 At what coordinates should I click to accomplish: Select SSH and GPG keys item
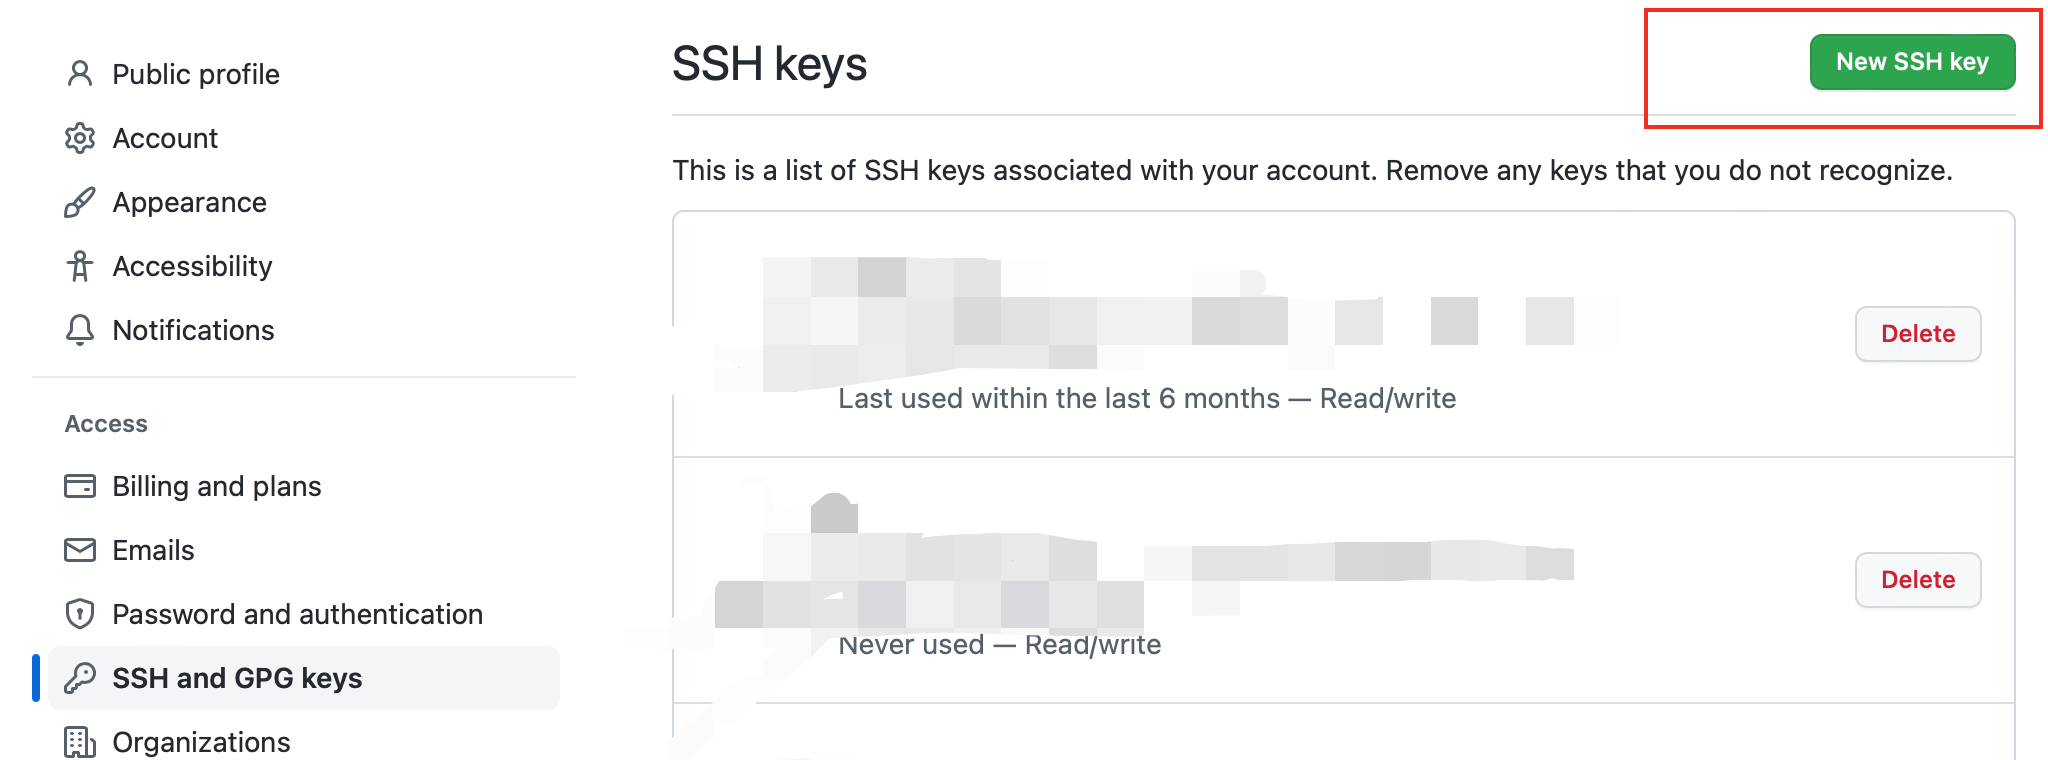point(304,678)
